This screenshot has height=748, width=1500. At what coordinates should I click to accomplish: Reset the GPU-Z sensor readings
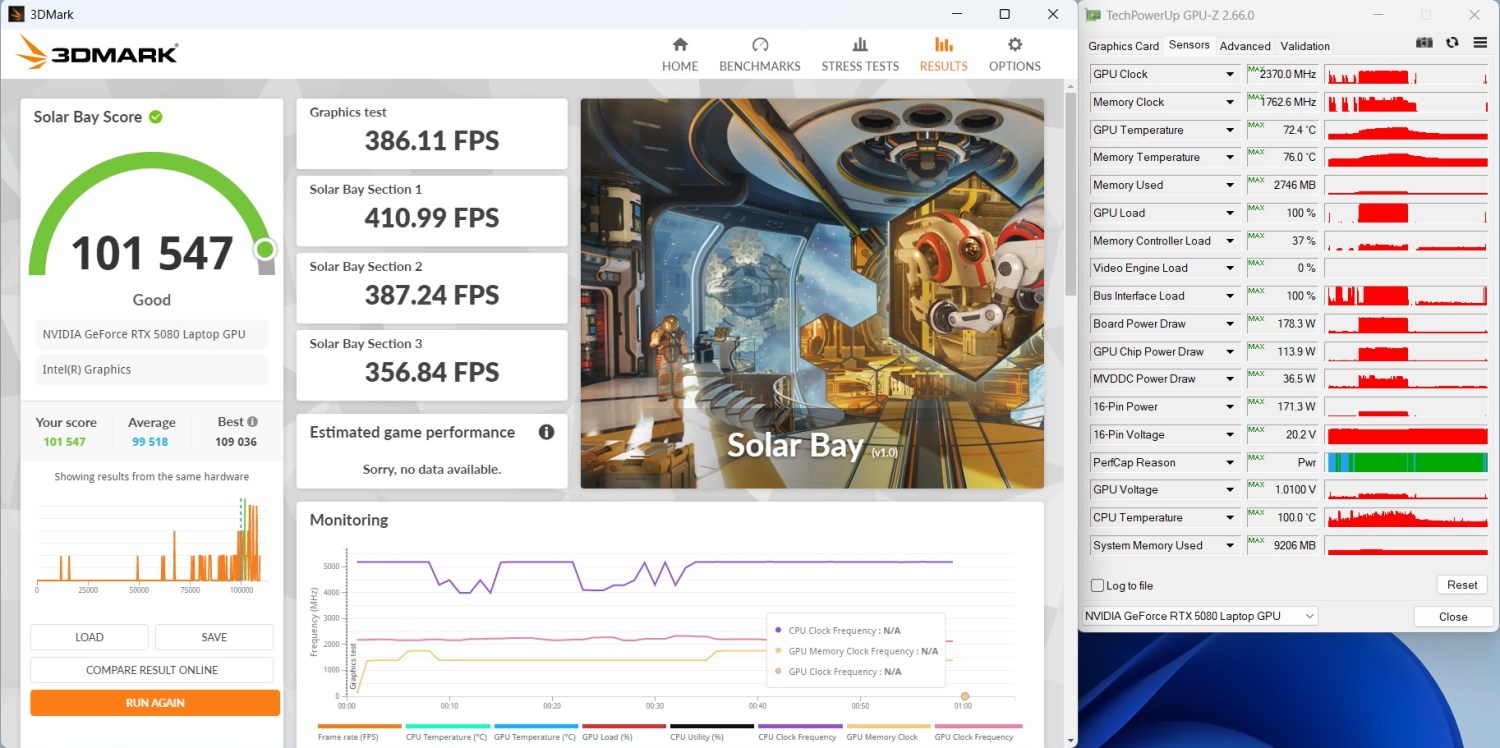click(x=1462, y=585)
